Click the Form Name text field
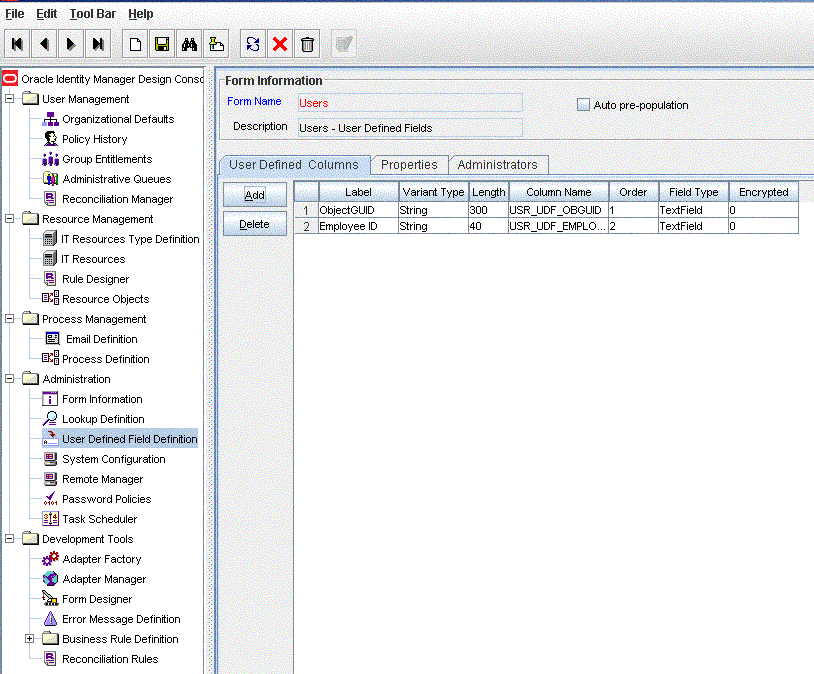 [x=409, y=102]
